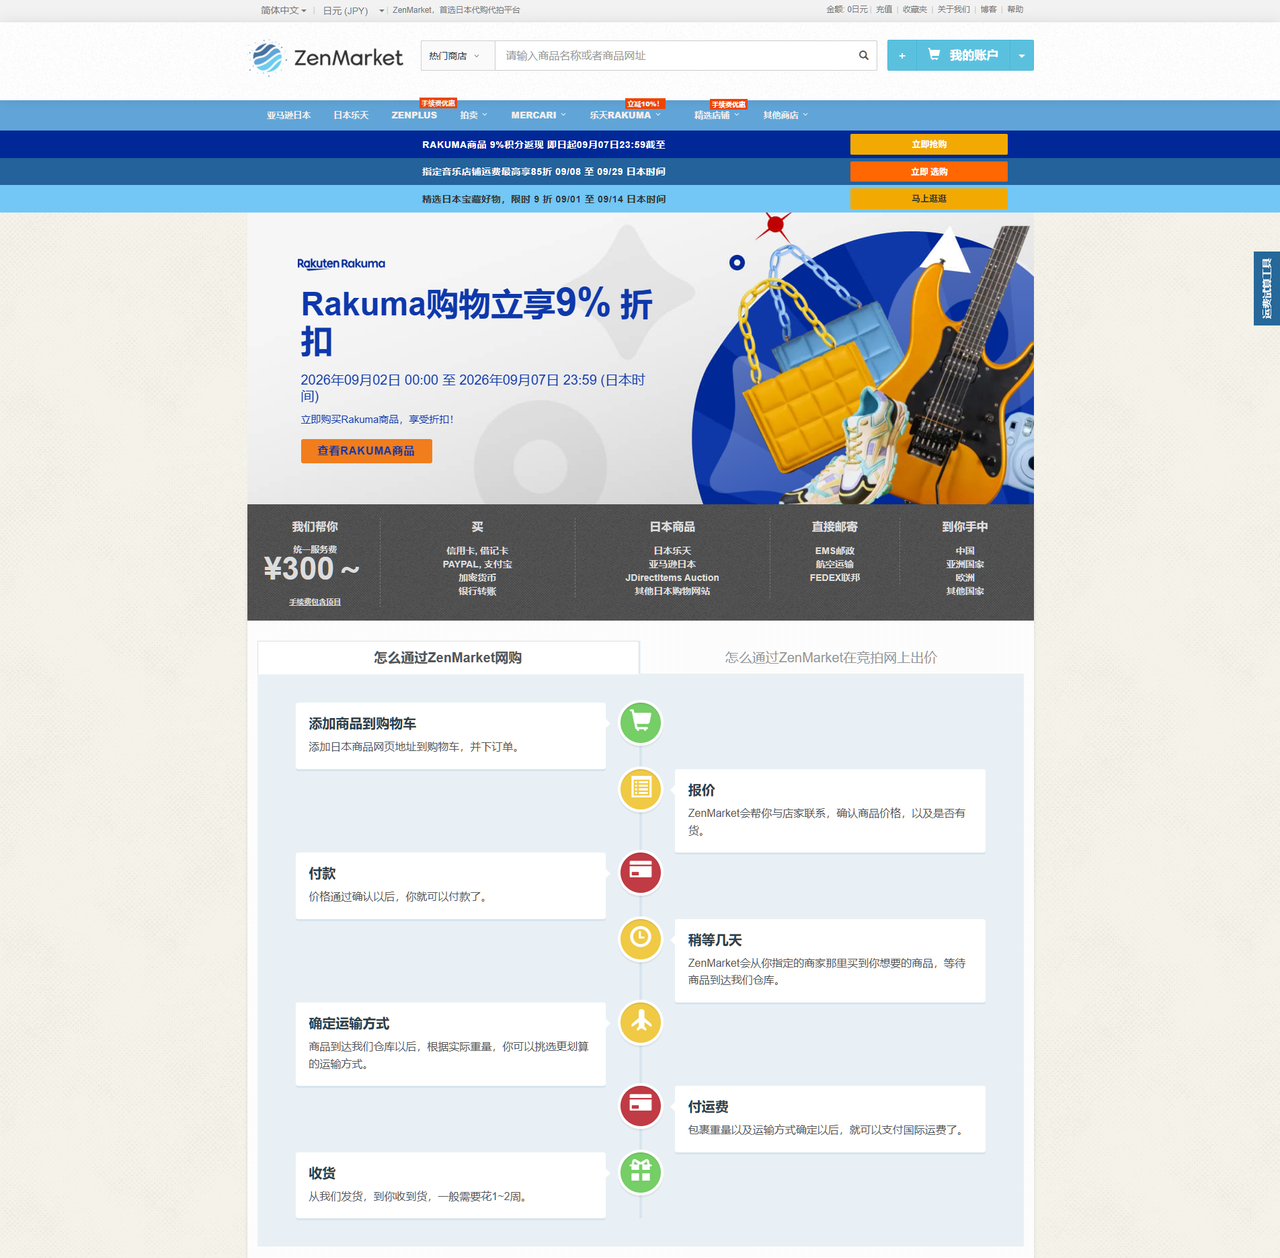Open ZENPLUS in the navigation bar

click(414, 115)
